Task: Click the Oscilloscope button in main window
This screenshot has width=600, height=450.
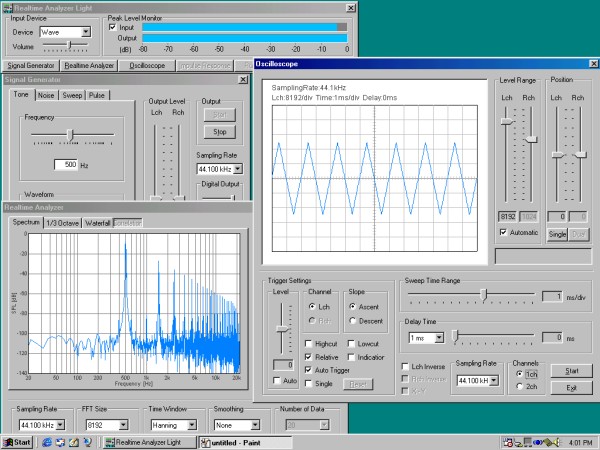Action: [147, 65]
